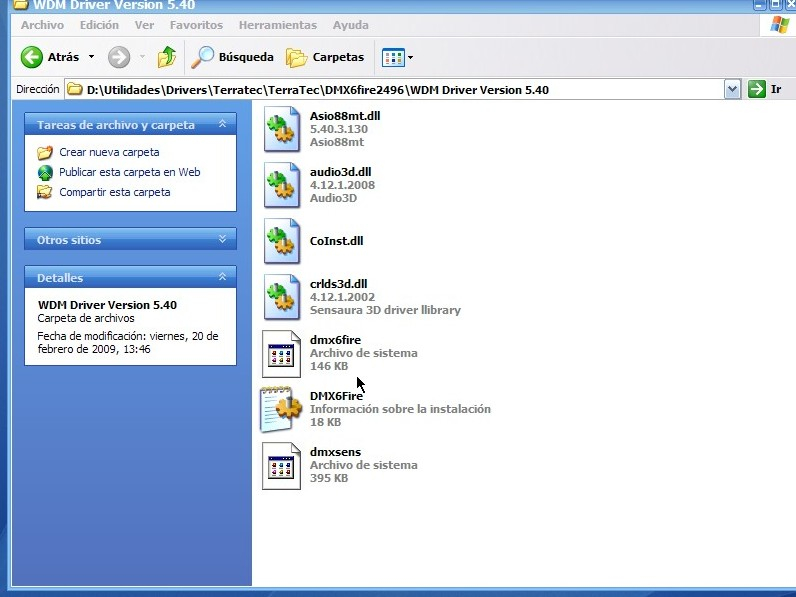
Task: Click the gray Forward arrow button
Action: point(119,57)
